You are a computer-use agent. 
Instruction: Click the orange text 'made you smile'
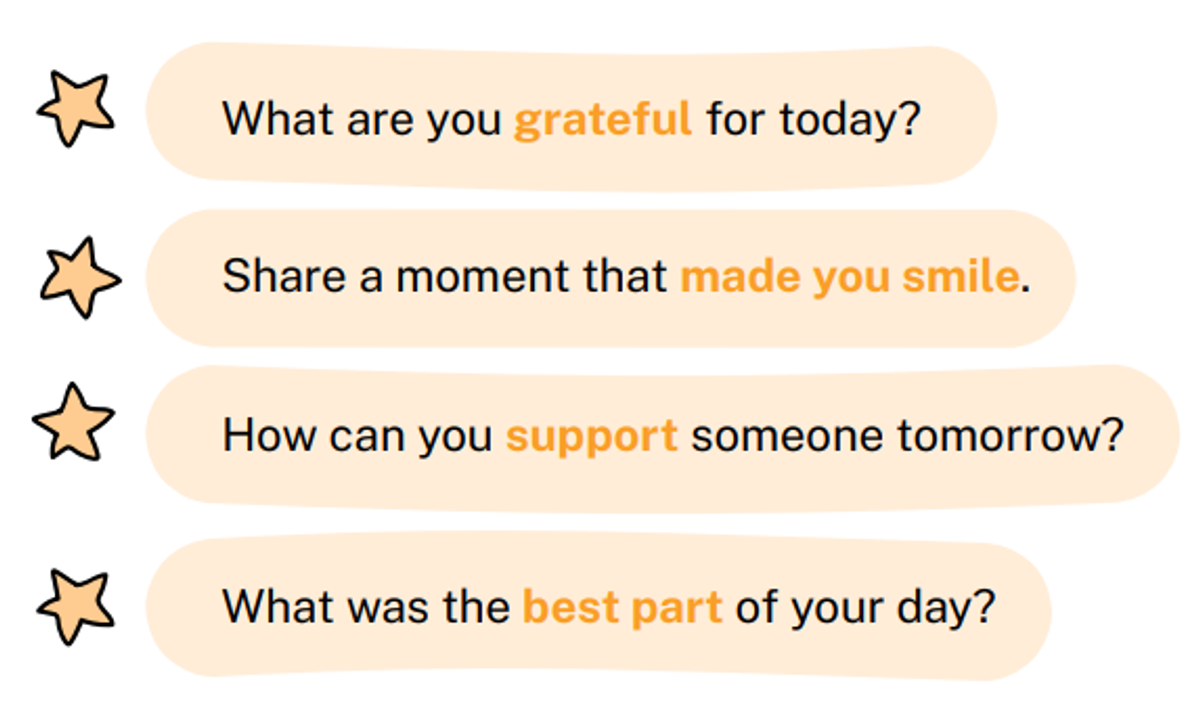pyautogui.click(x=849, y=277)
